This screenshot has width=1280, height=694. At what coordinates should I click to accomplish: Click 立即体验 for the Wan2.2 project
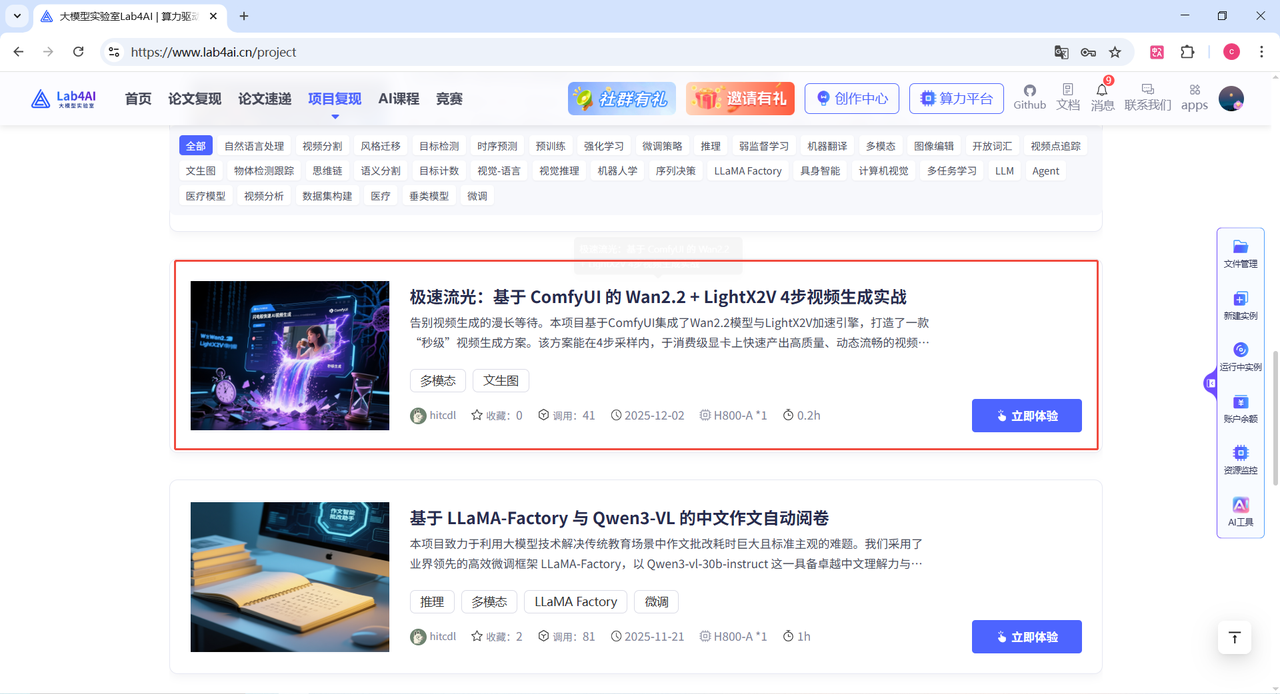(1027, 415)
